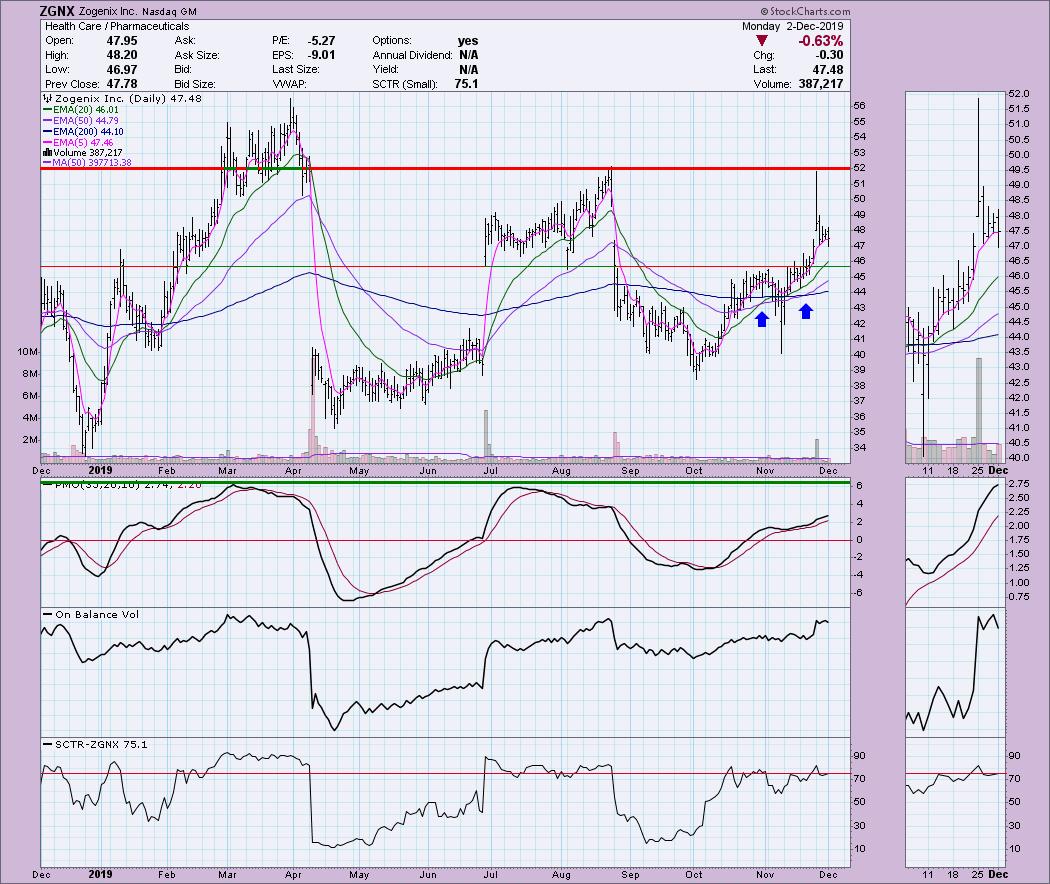This screenshot has height=884, width=1050.
Task: Click the EMA(50) 44.79 legend entry
Action: tap(80, 121)
